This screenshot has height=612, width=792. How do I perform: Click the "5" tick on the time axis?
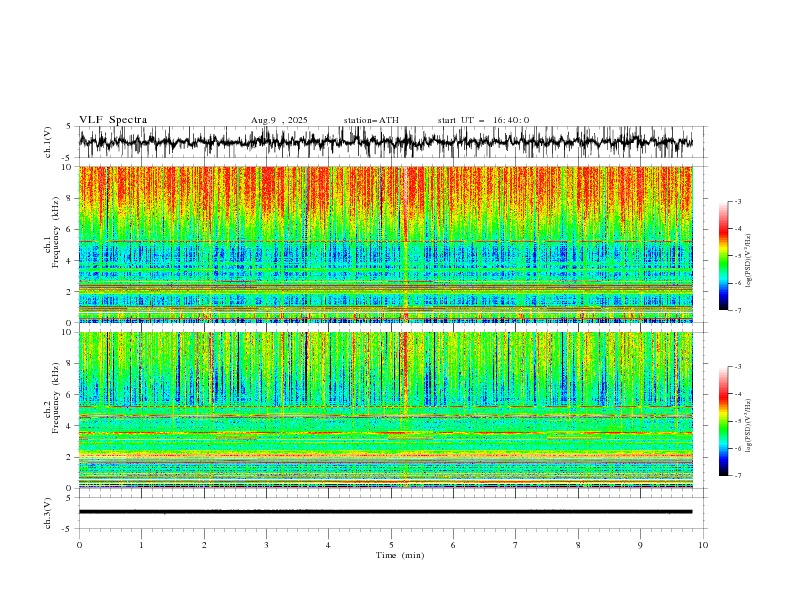click(391, 545)
